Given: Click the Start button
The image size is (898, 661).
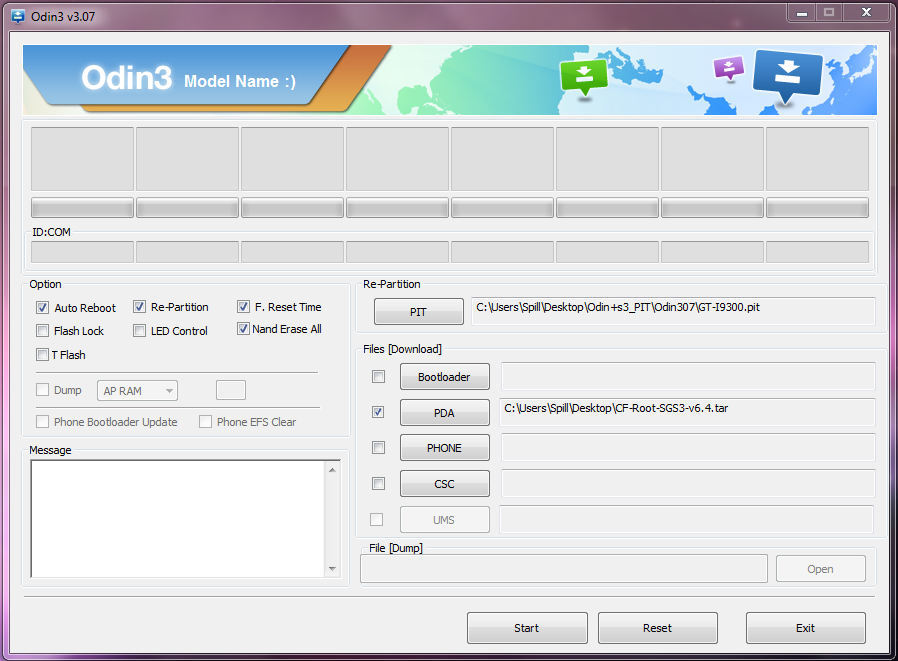Looking at the screenshot, I should coord(527,628).
